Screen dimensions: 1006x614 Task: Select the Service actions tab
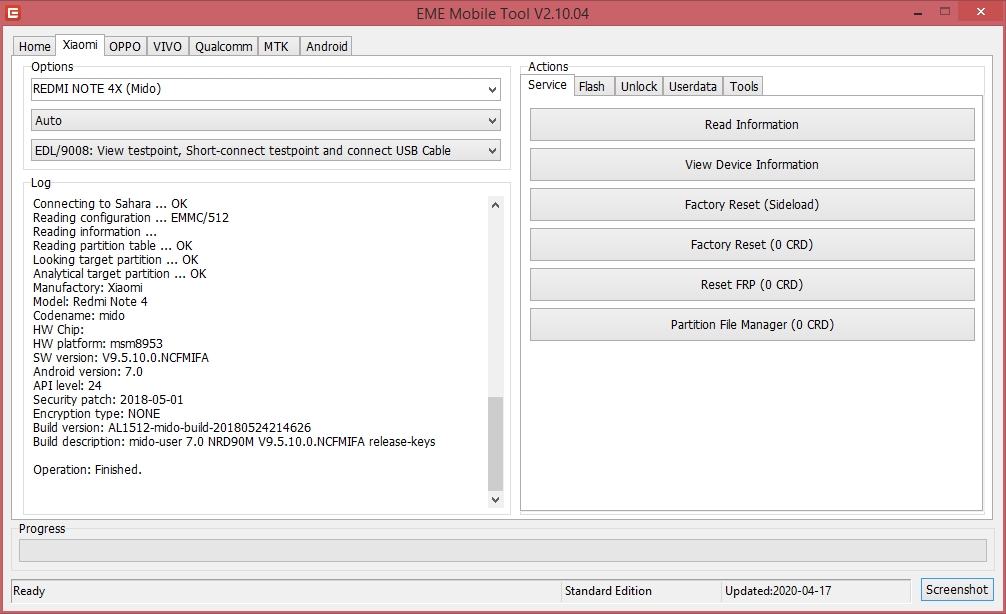point(547,85)
